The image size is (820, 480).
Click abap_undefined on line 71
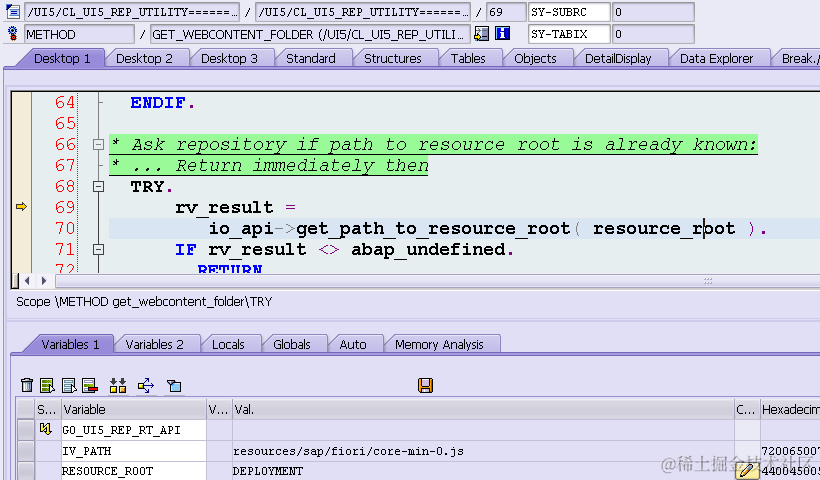[x=428, y=249]
